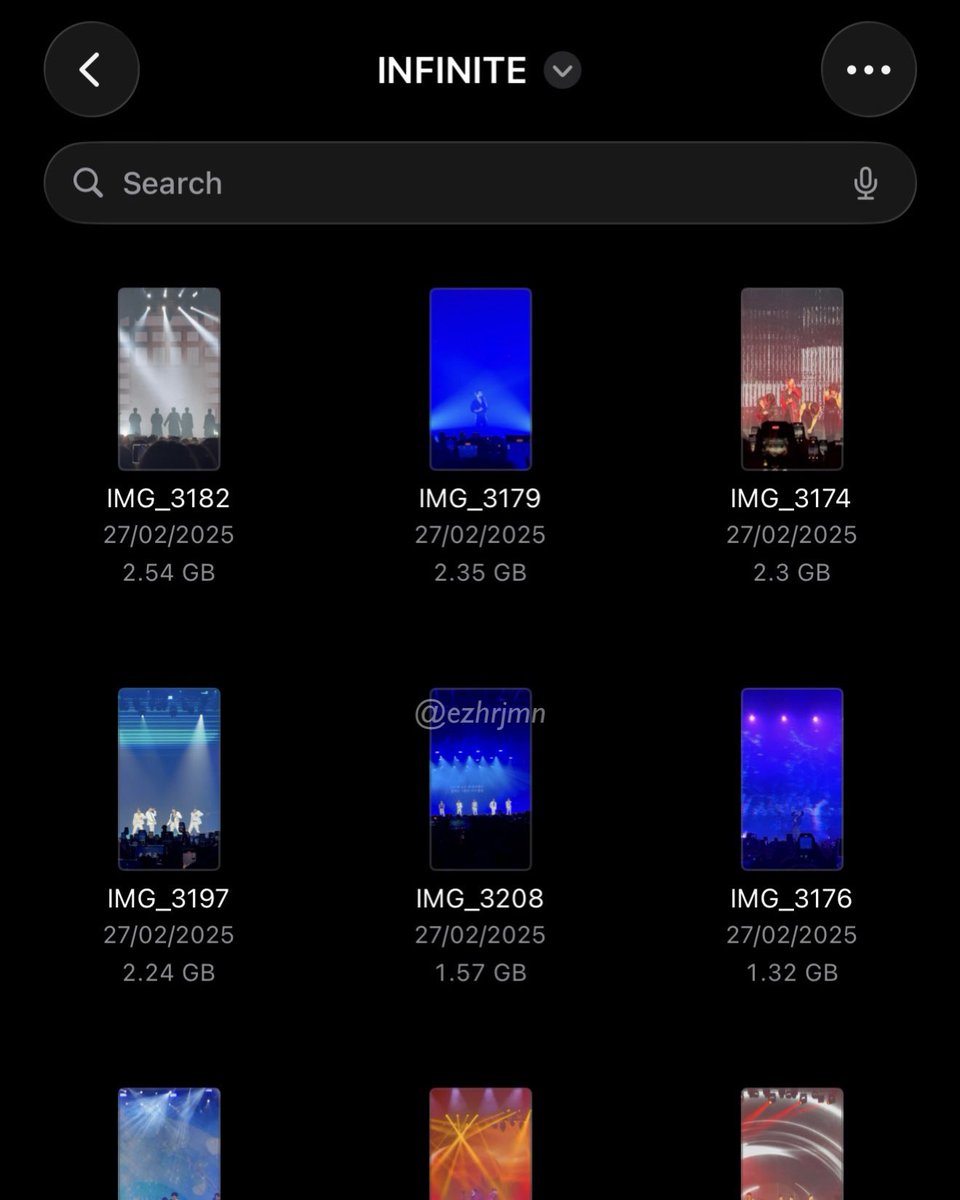The width and height of the screenshot is (960, 1200).
Task: Open the three-dots more options menu
Action: pos(868,70)
